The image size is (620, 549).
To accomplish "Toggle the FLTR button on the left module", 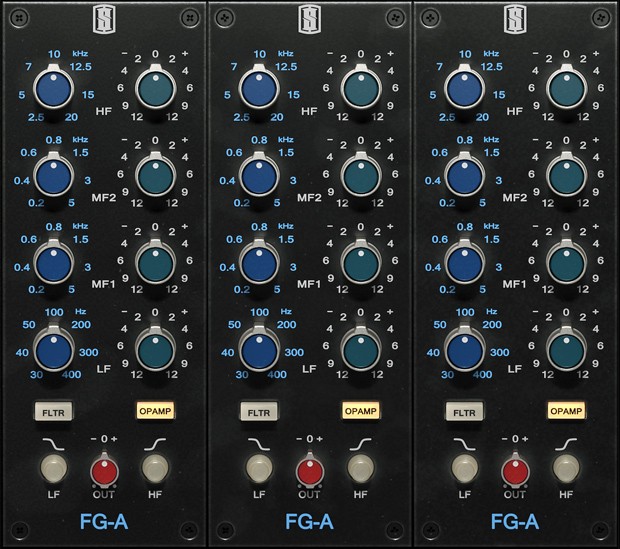I will pos(53,411).
